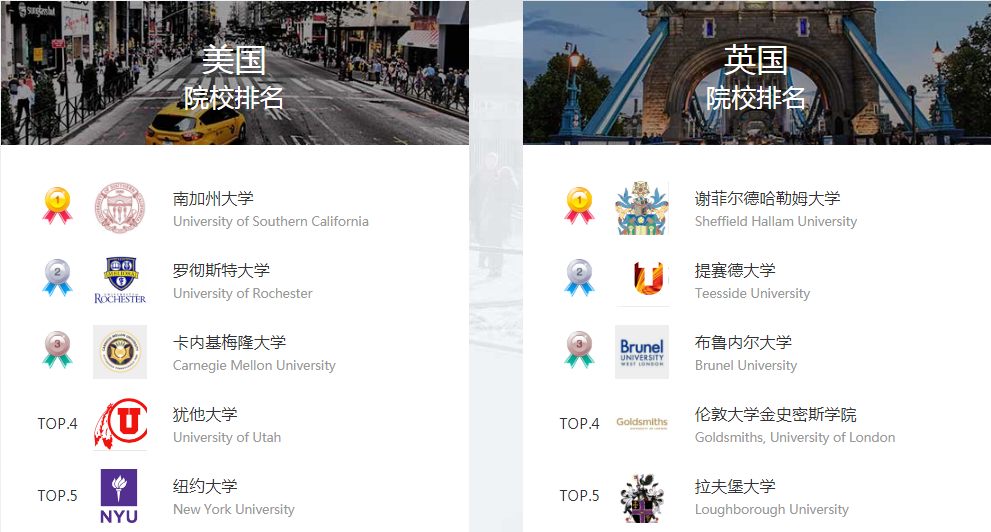Click the text Goldsmiths, University of London
Screen dimensions: 991x532
point(795,438)
